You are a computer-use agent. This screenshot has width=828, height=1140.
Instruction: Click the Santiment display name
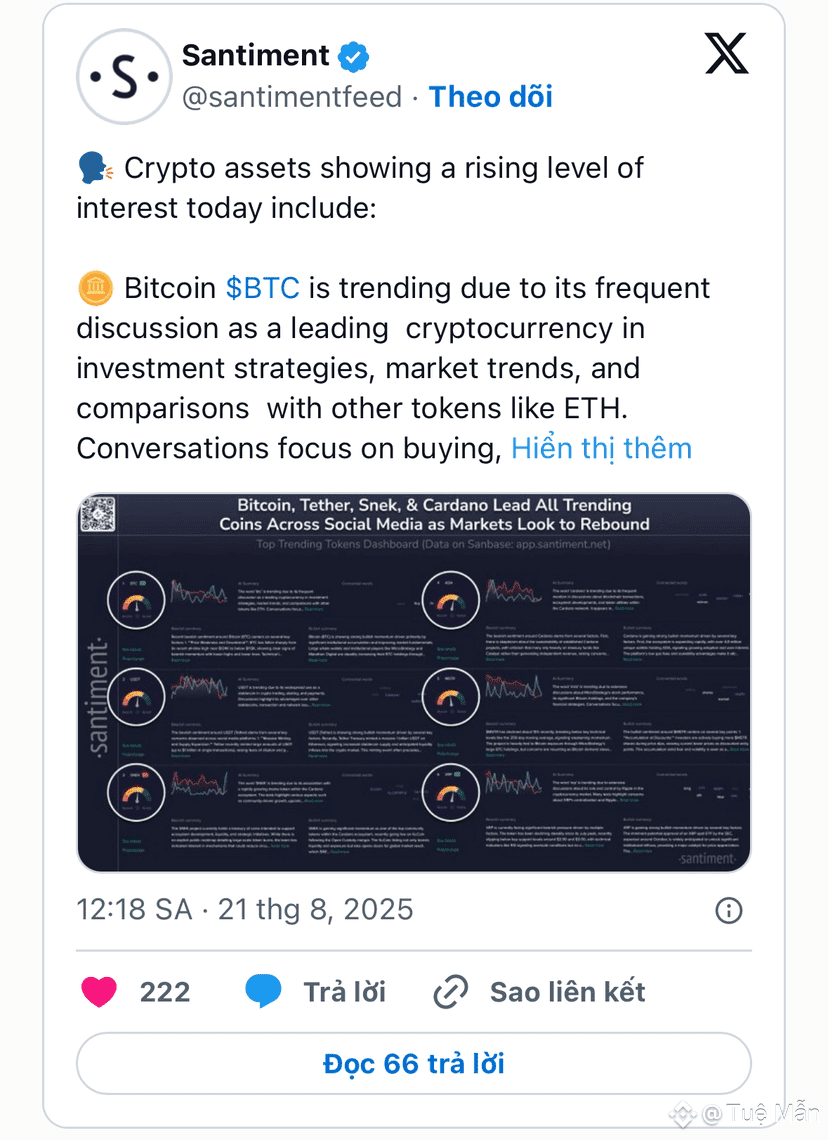pos(255,56)
